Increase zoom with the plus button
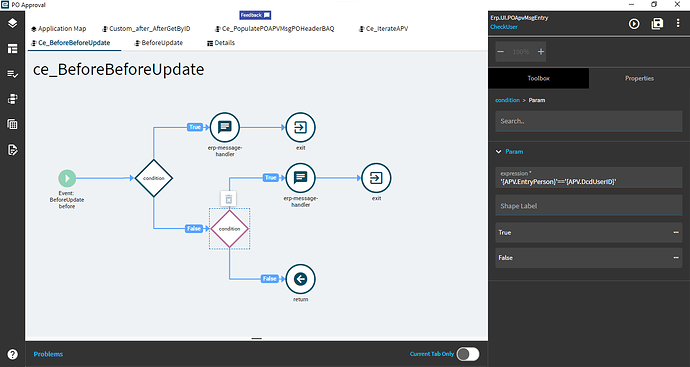This screenshot has width=690, height=367. 541,51
